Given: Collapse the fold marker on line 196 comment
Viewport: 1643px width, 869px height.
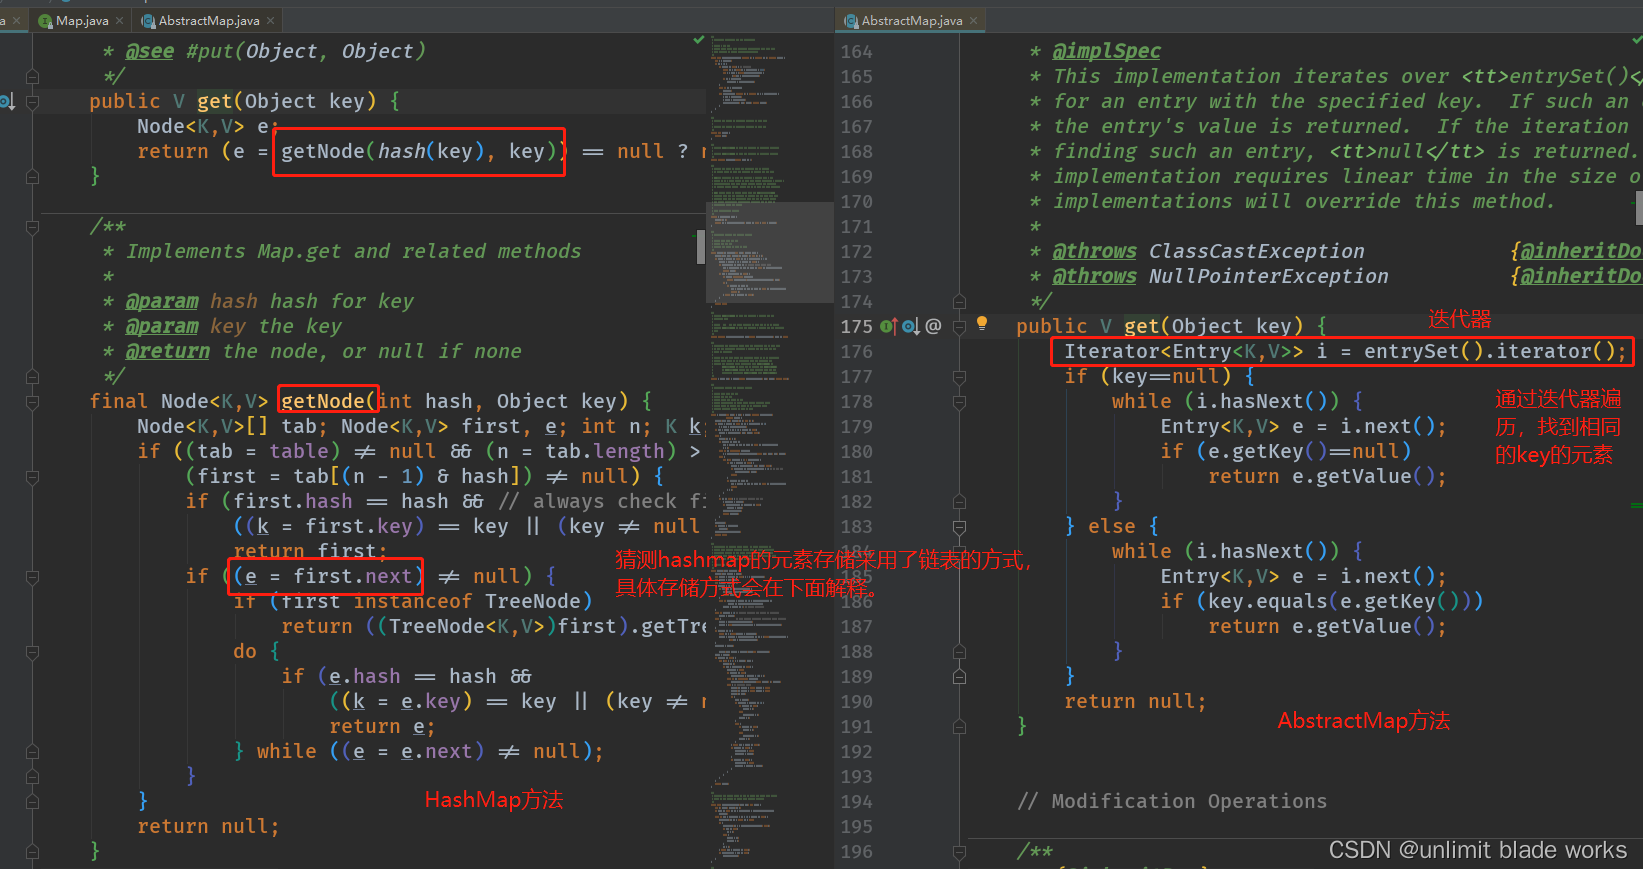Looking at the screenshot, I should click(x=959, y=852).
